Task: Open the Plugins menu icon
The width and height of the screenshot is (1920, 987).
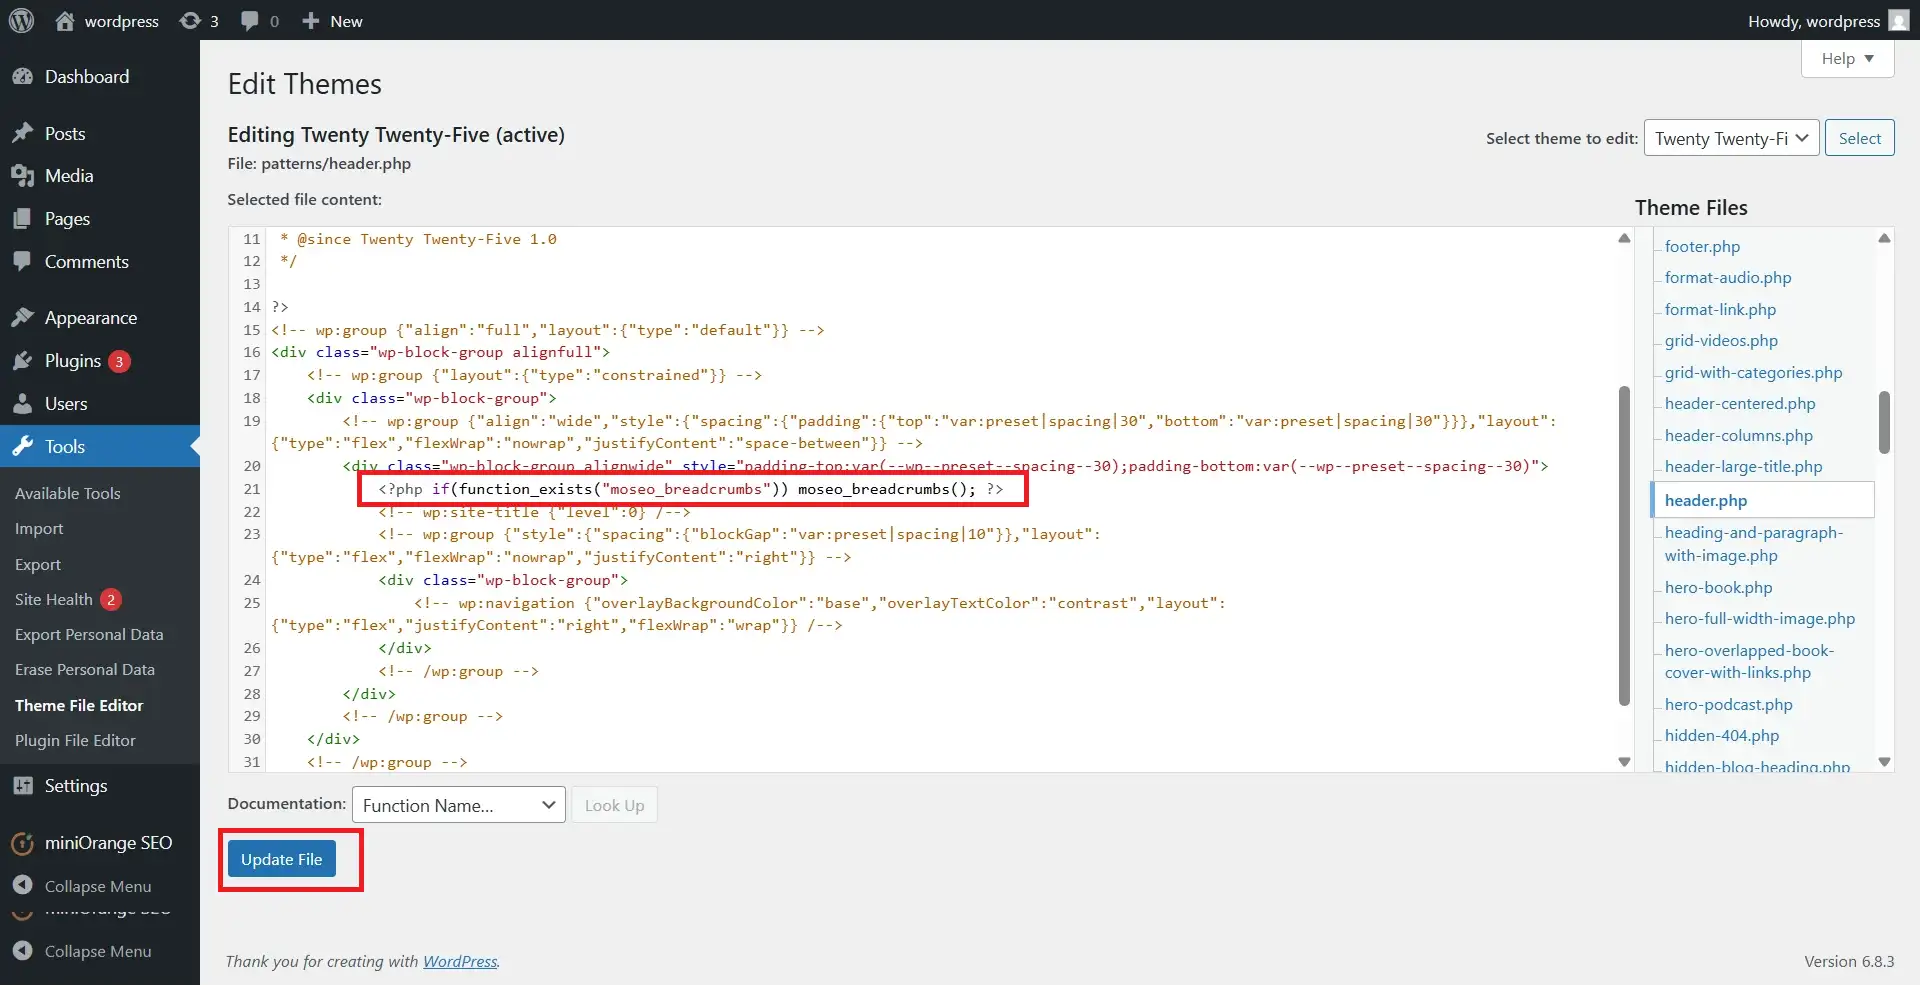Action: [x=23, y=361]
